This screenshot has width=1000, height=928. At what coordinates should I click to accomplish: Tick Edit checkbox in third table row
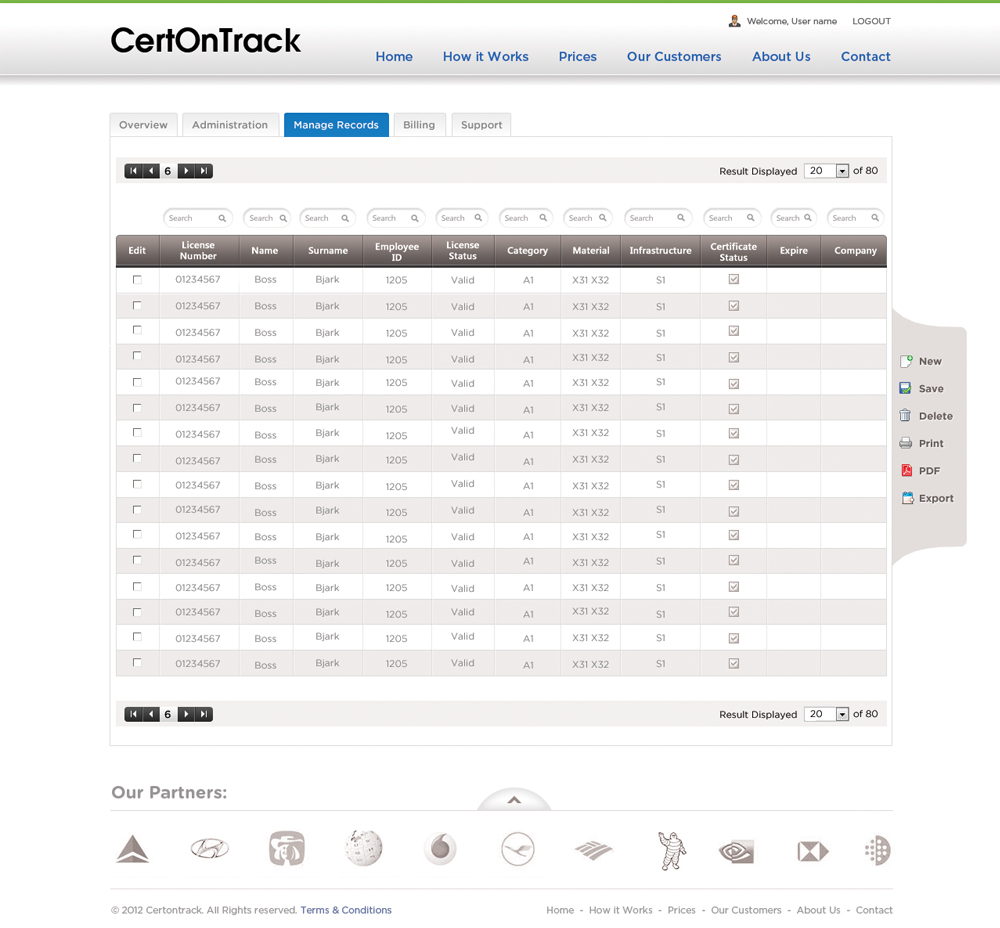tap(137, 330)
